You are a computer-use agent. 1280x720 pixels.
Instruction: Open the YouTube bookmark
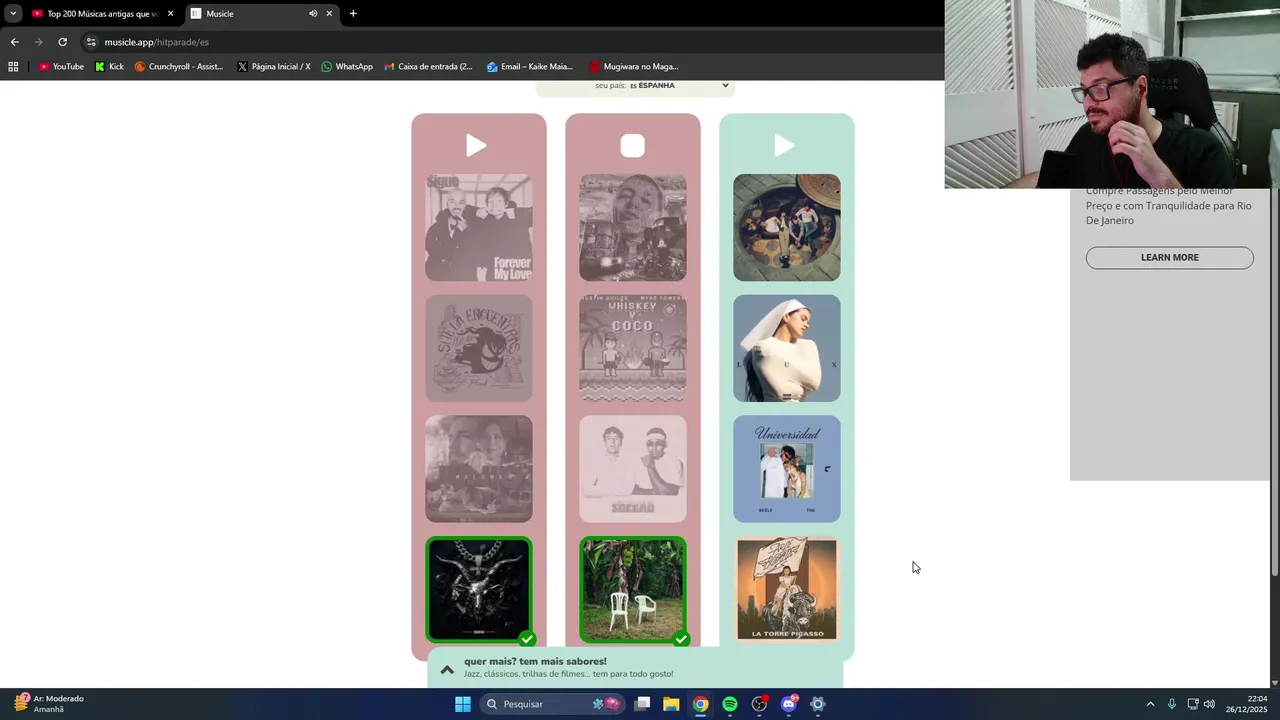click(61, 67)
